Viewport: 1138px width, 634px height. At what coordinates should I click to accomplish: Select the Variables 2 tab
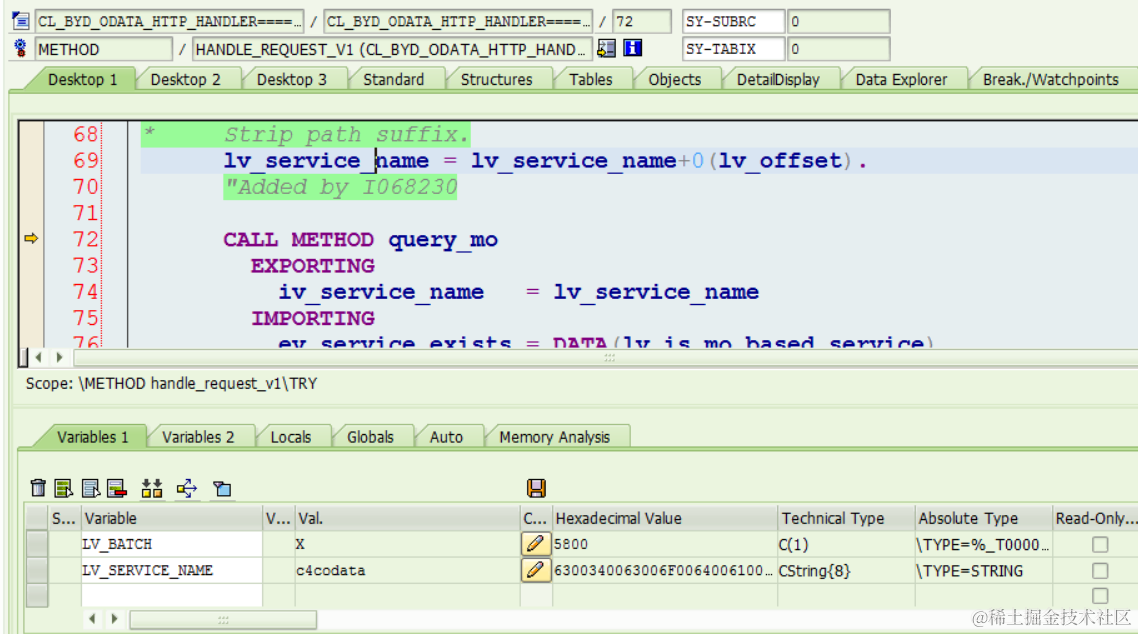pos(198,437)
